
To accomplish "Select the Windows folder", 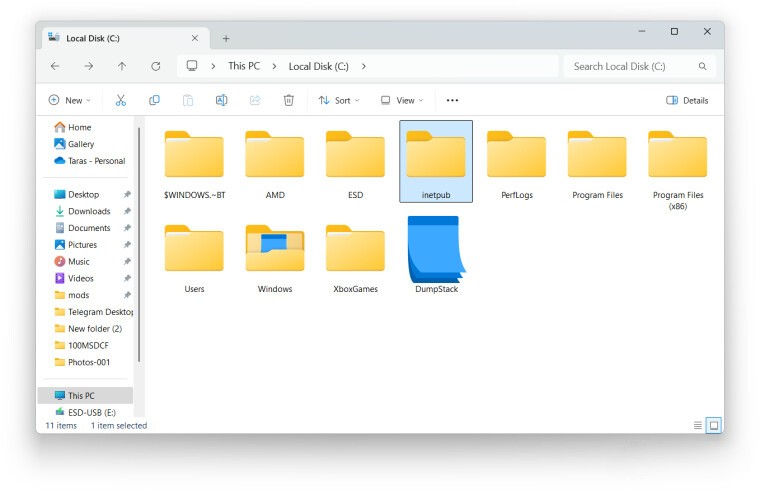I will (x=275, y=259).
